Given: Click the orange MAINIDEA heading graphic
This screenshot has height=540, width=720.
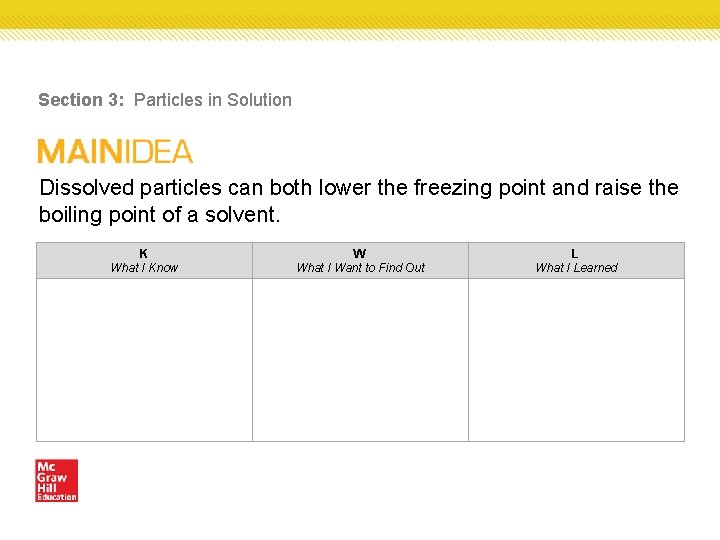Looking at the screenshot, I should pos(115,152).
